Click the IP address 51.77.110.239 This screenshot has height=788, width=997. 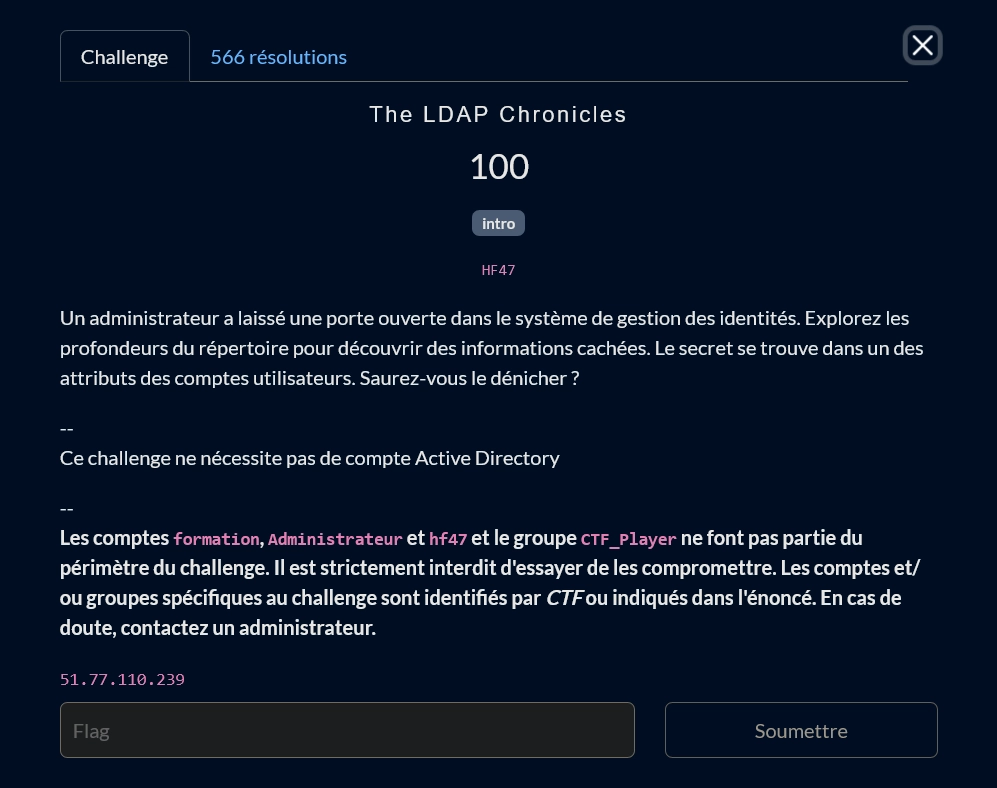coord(122,679)
